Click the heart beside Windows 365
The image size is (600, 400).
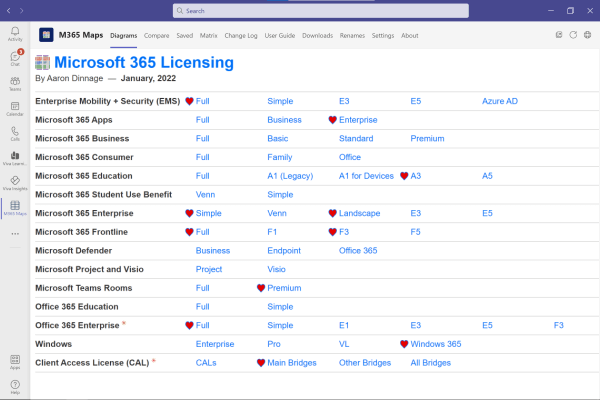404,344
